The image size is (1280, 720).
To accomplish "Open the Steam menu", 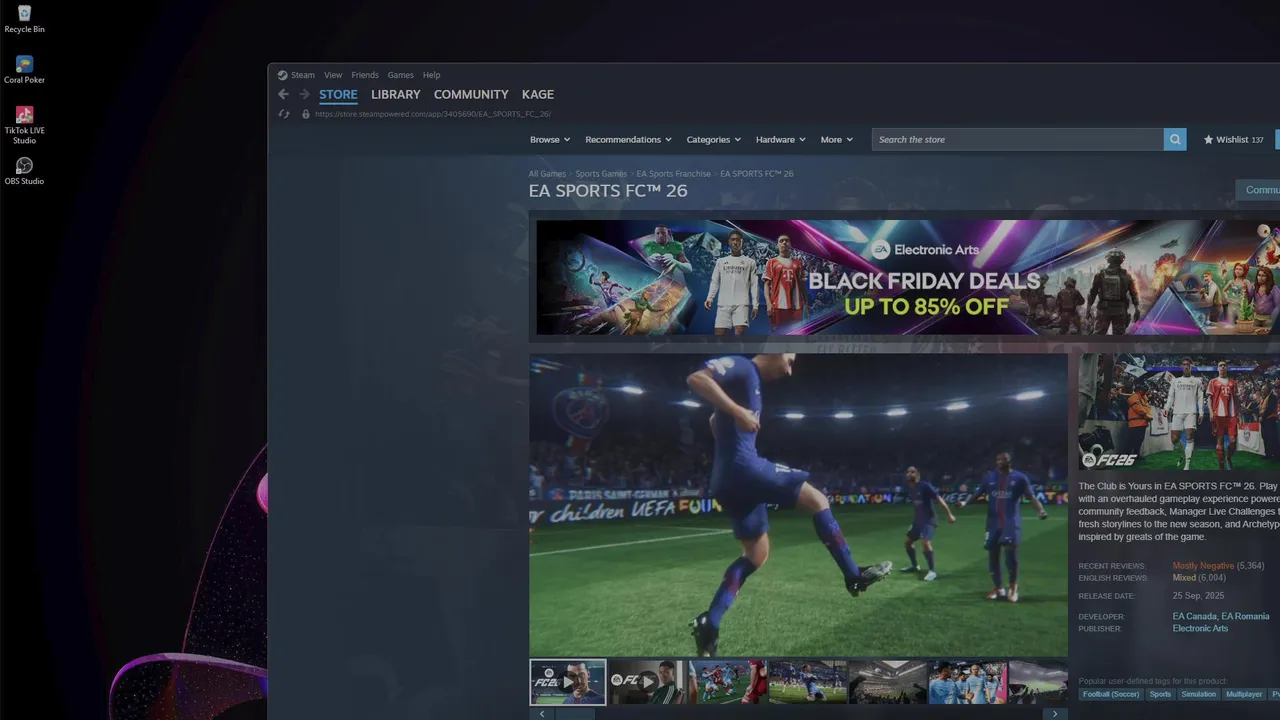I will [302, 75].
